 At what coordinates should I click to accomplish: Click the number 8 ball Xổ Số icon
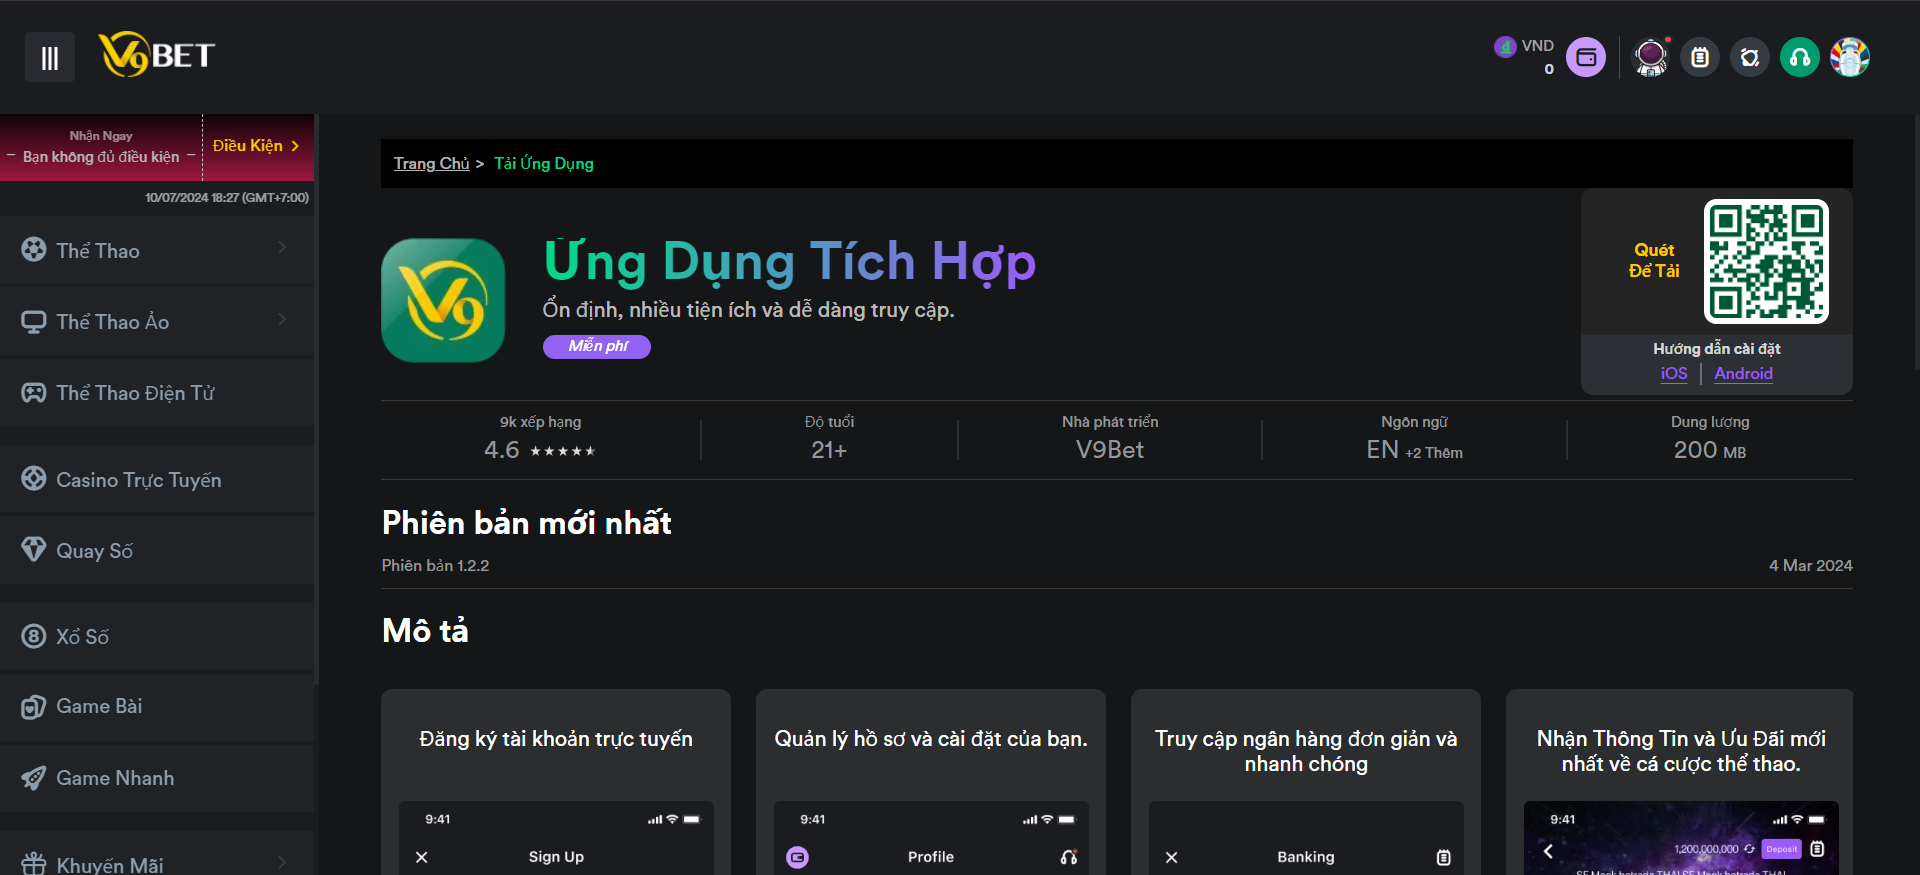point(34,636)
